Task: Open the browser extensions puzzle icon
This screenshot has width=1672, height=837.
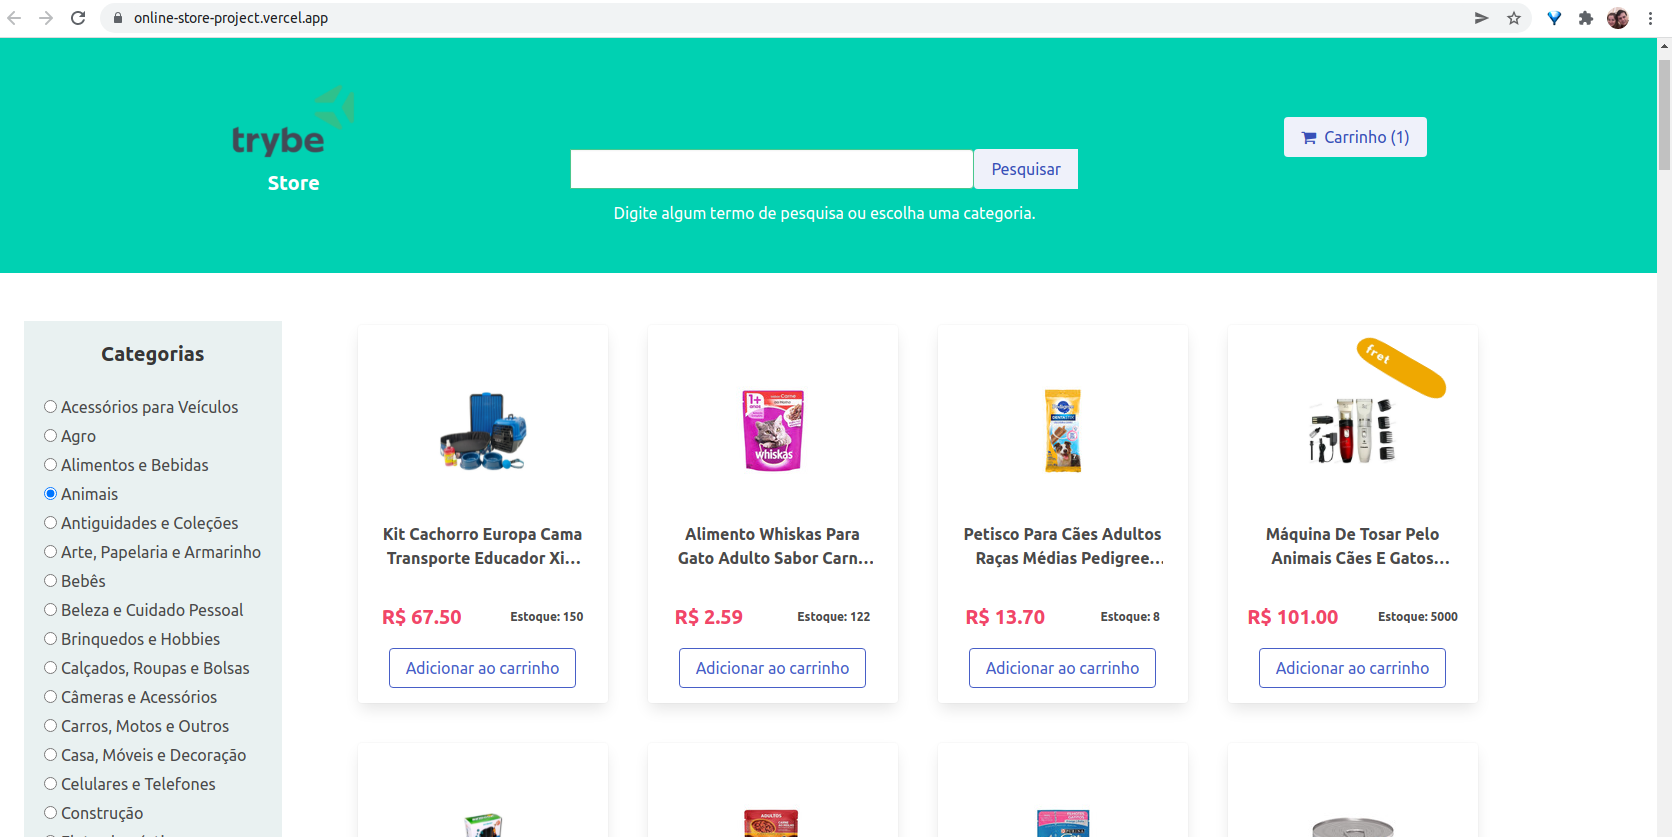Action: point(1585,18)
